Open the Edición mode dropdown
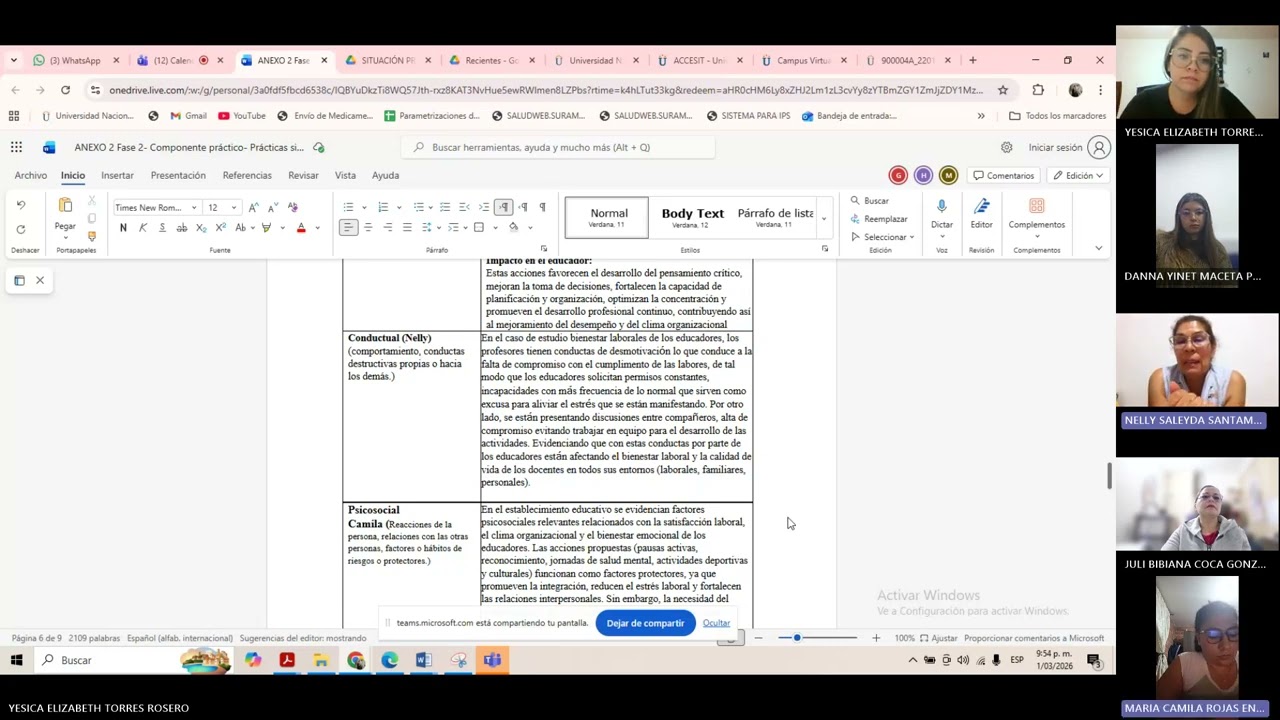1280x720 pixels. point(1078,175)
